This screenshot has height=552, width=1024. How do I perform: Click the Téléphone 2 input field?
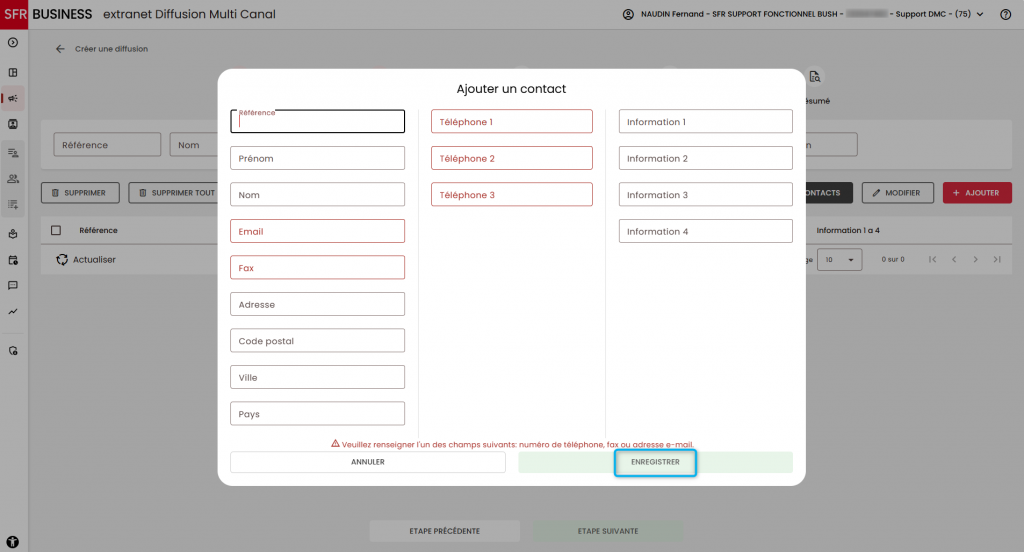point(511,158)
